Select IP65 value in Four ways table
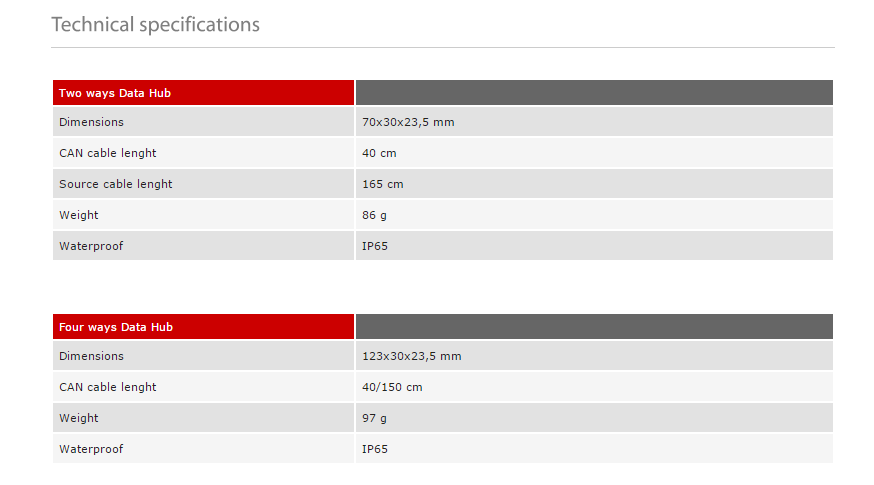The image size is (874, 485). [x=375, y=449]
